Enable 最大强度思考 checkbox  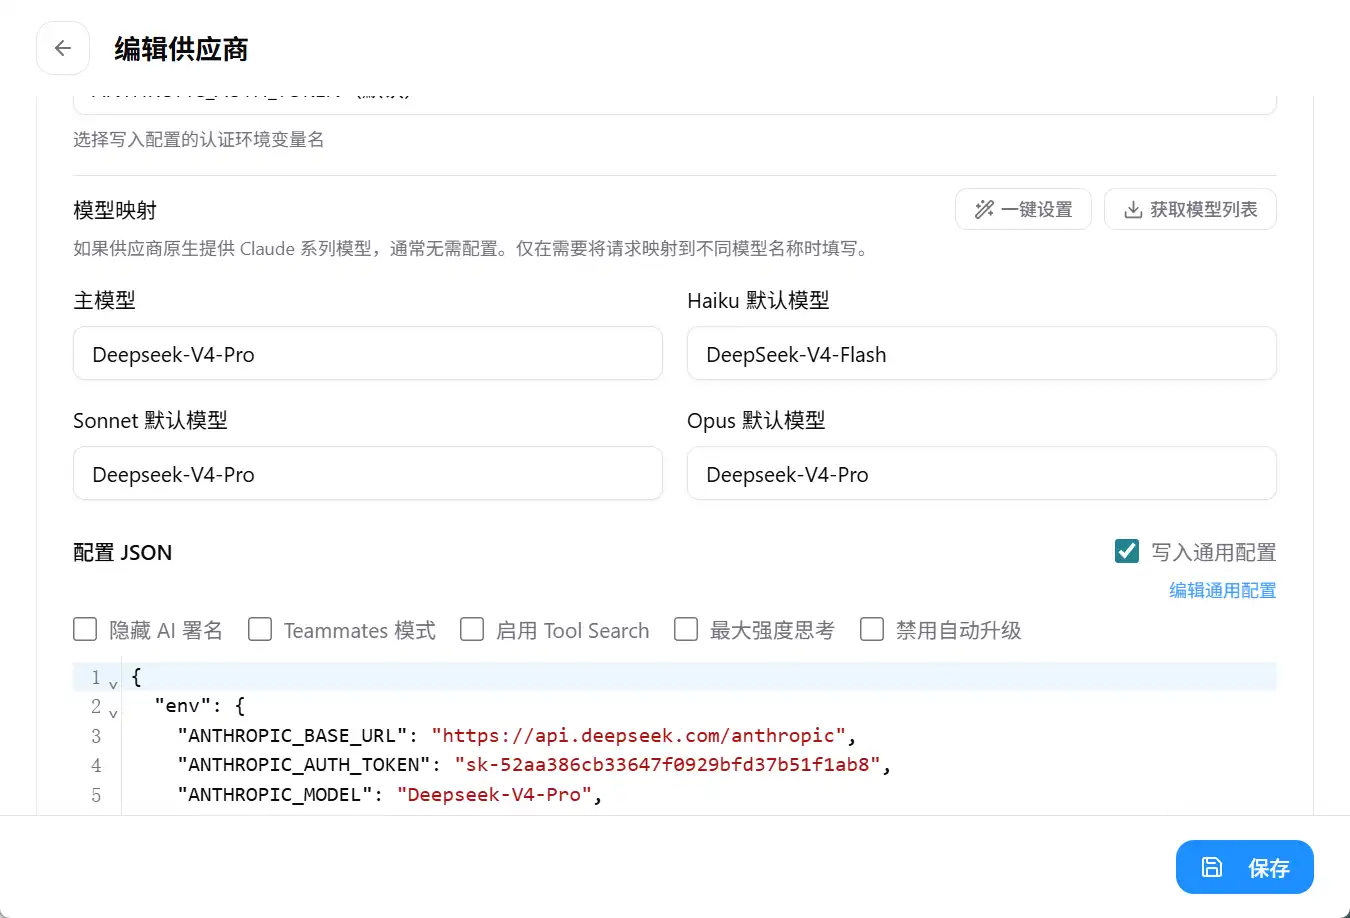[x=686, y=629]
